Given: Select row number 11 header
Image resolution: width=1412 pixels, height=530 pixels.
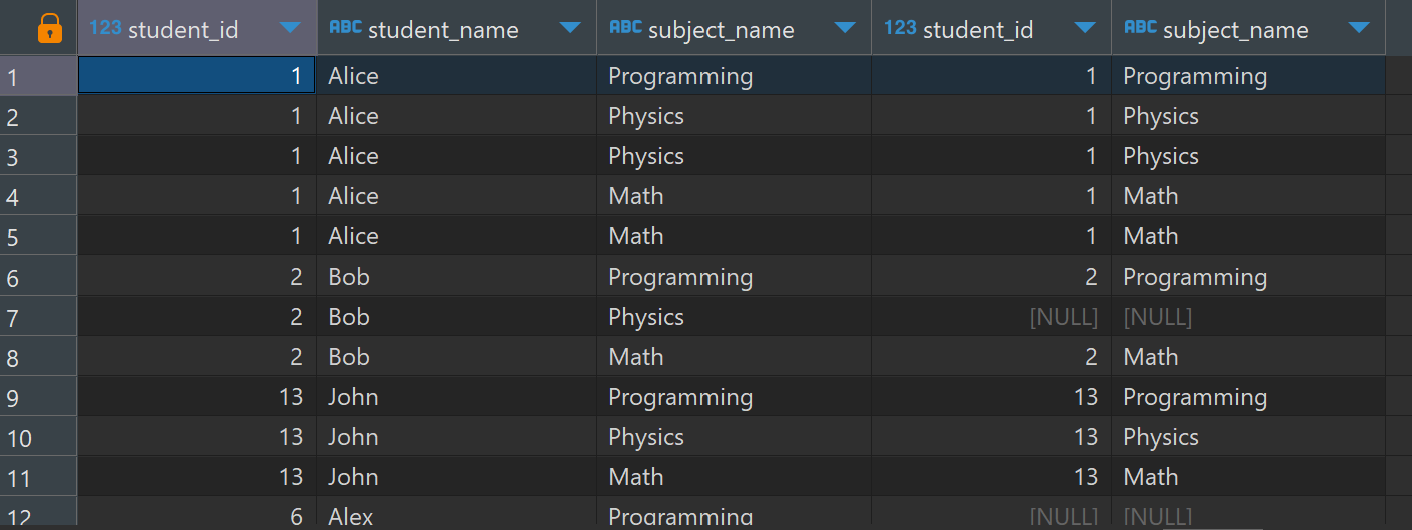Looking at the screenshot, I should click(x=38, y=477).
